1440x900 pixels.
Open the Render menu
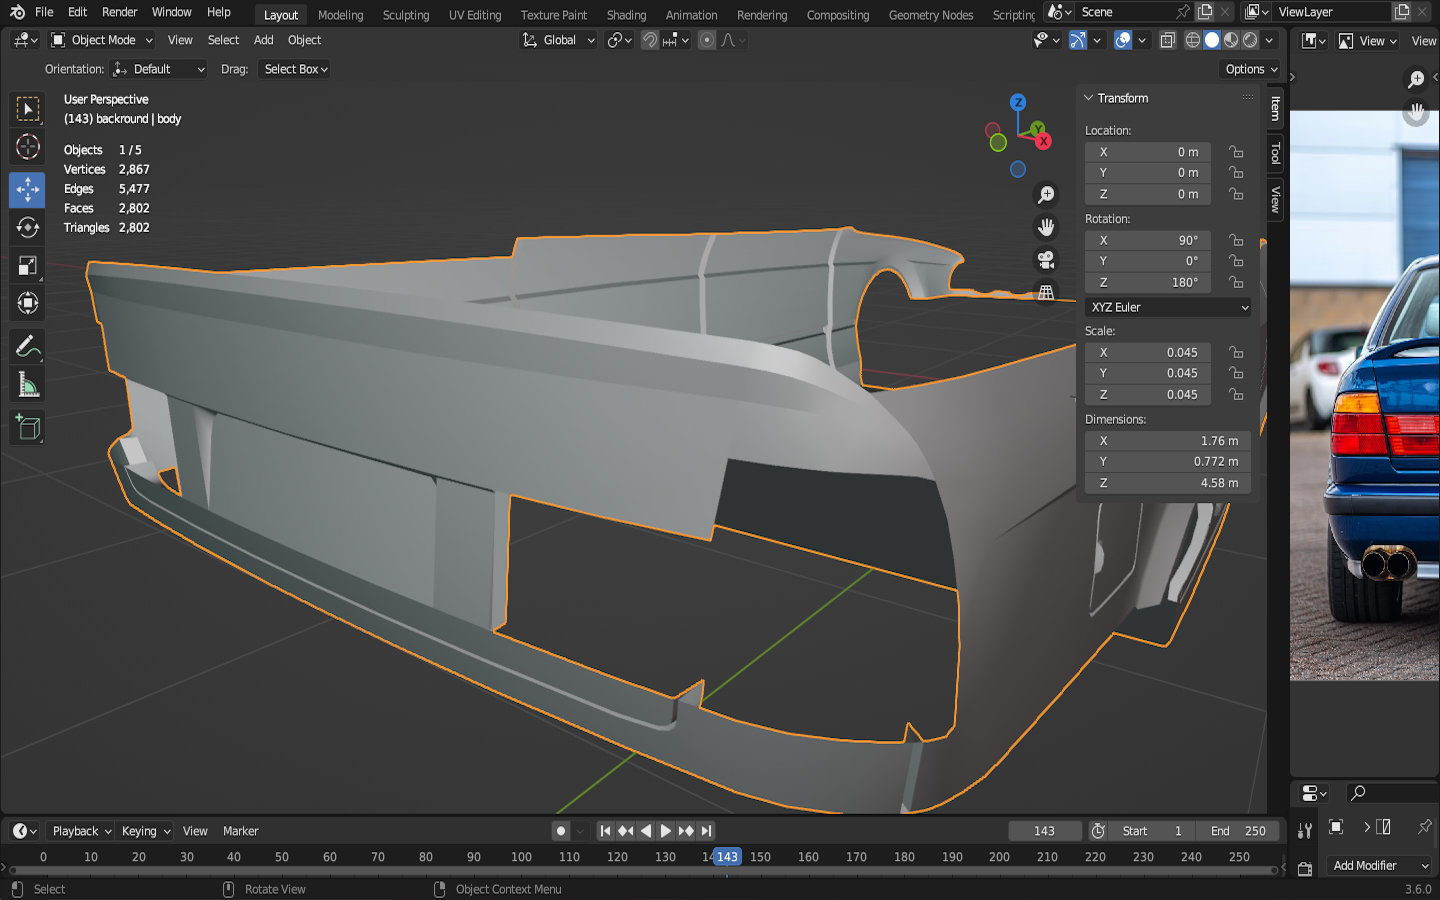tap(119, 12)
